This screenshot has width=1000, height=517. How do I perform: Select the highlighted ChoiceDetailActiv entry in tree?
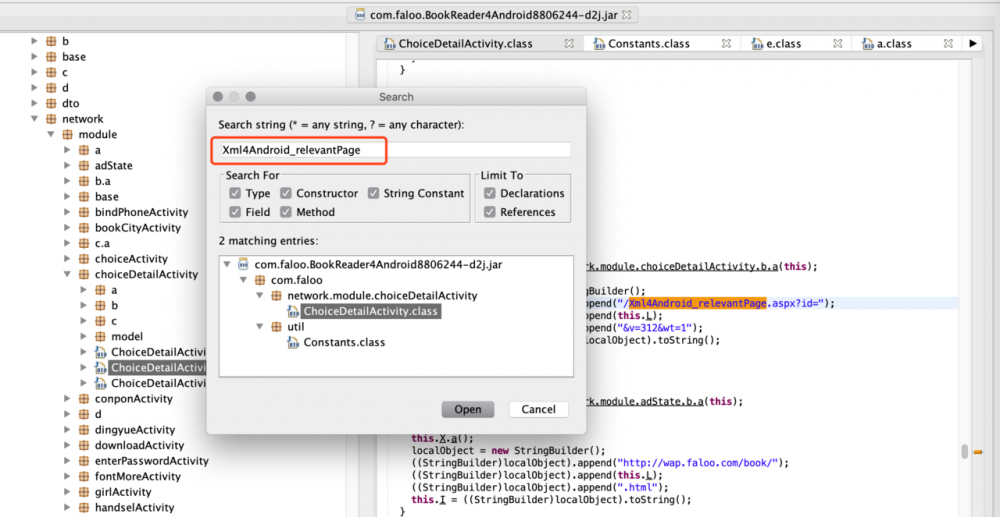point(158,368)
